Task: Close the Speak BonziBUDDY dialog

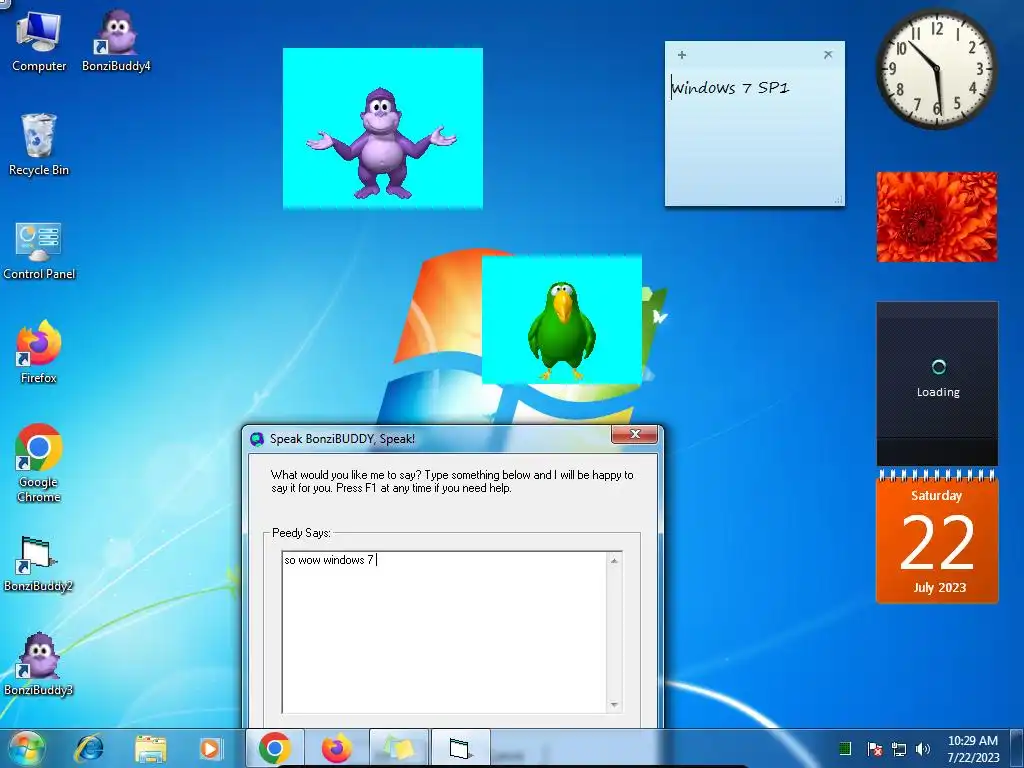Action: pyautogui.click(x=634, y=434)
